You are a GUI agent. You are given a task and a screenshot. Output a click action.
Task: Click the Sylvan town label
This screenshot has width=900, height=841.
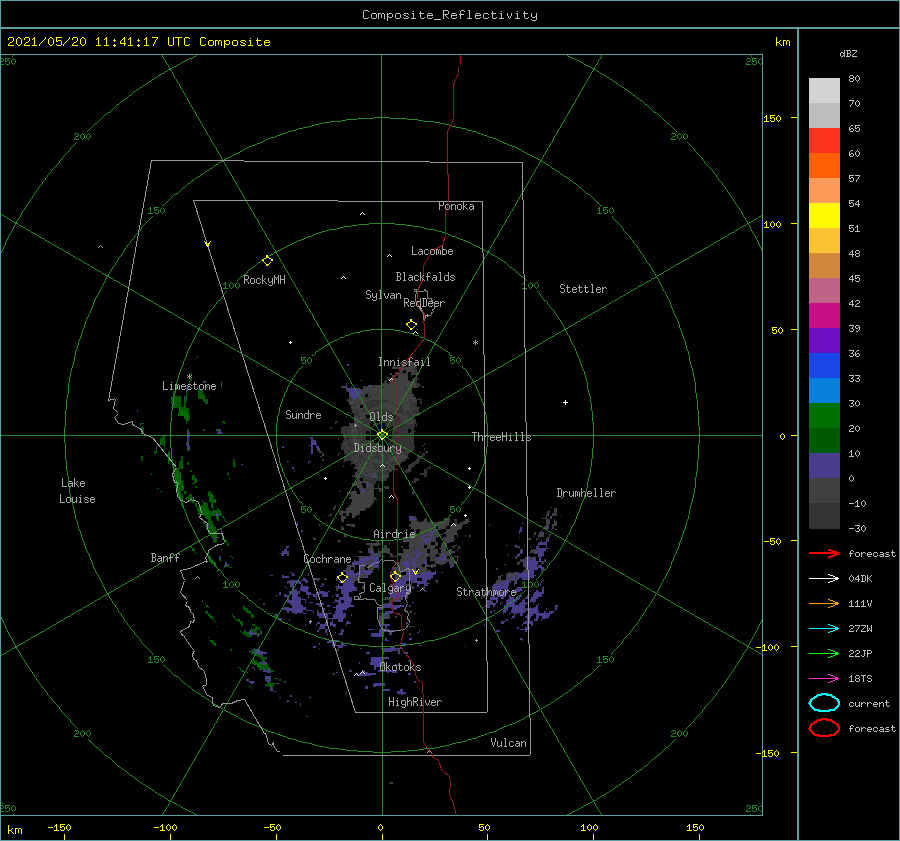[x=383, y=295]
